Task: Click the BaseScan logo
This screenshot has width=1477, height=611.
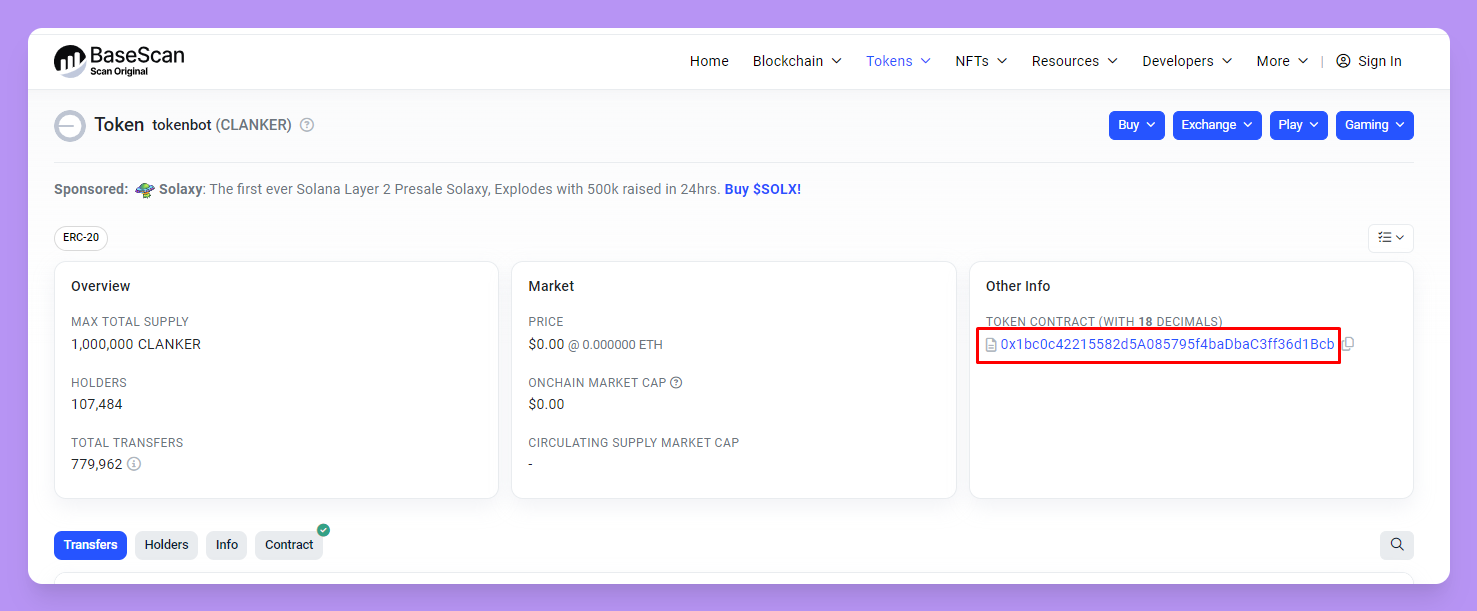Action: click(119, 60)
